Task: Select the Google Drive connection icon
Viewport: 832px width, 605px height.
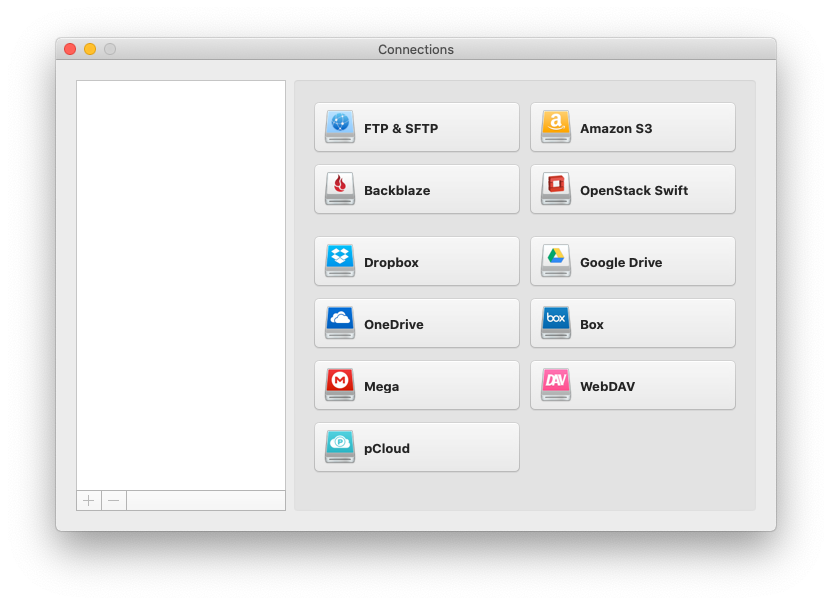Action: tap(556, 261)
